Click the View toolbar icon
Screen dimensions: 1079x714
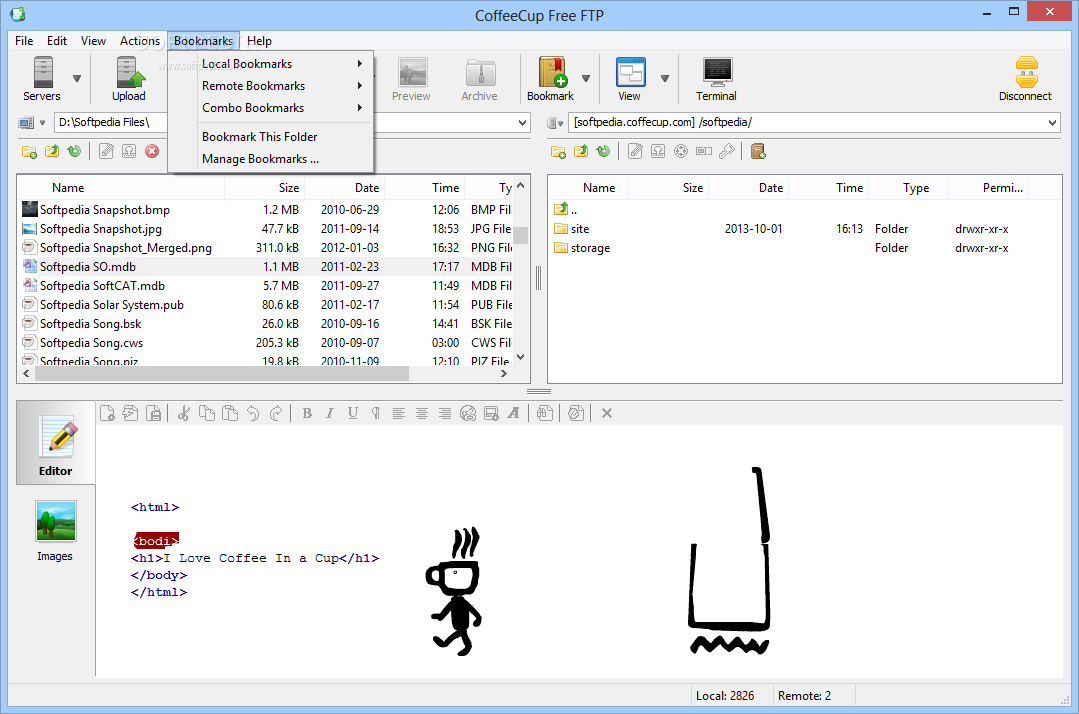(x=630, y=78)
